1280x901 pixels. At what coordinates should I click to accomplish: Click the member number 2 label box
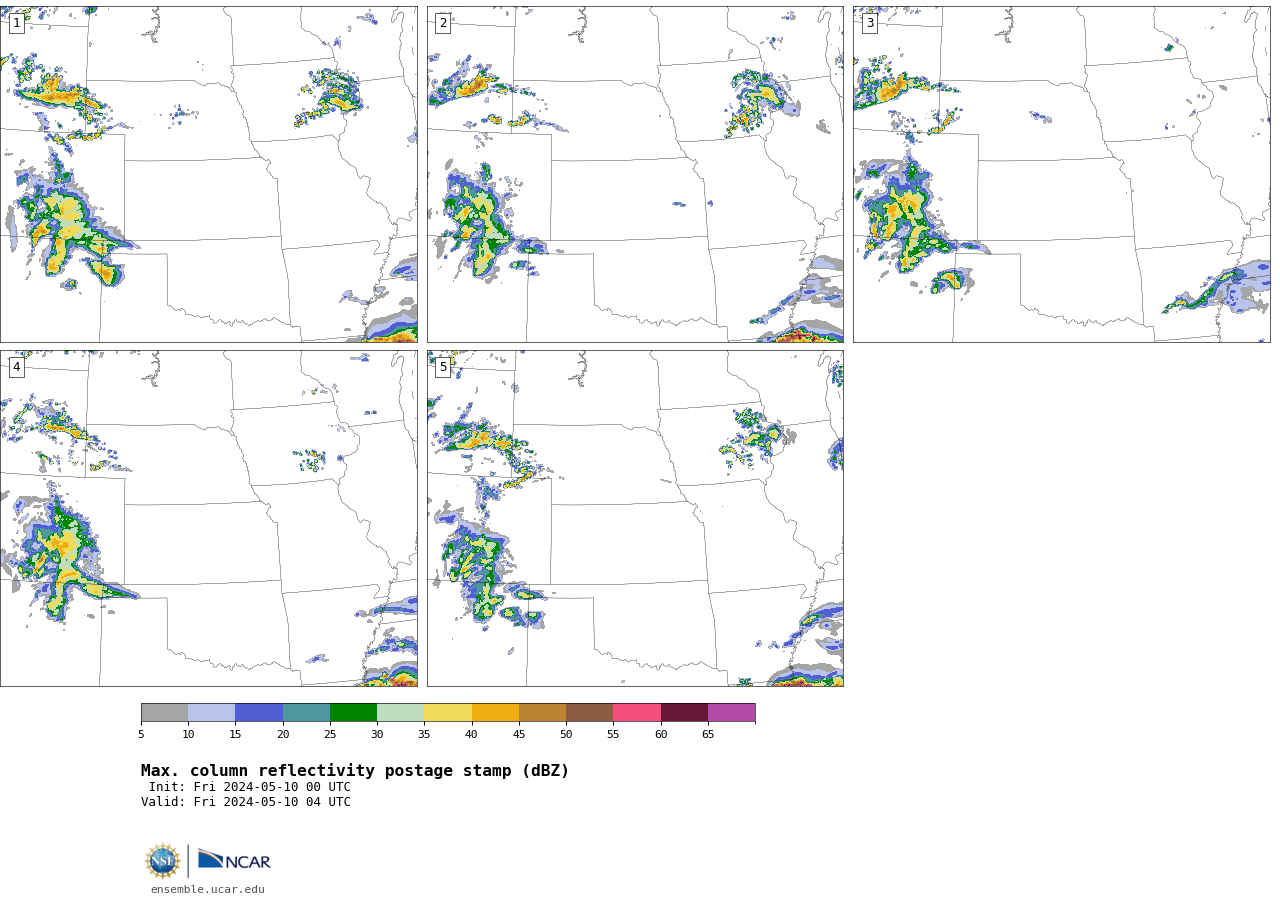point(443,23)
